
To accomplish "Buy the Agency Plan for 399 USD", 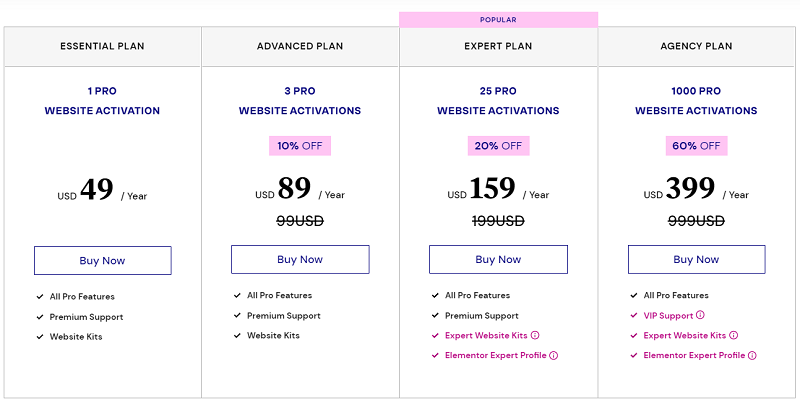I will tap(696, 259).
